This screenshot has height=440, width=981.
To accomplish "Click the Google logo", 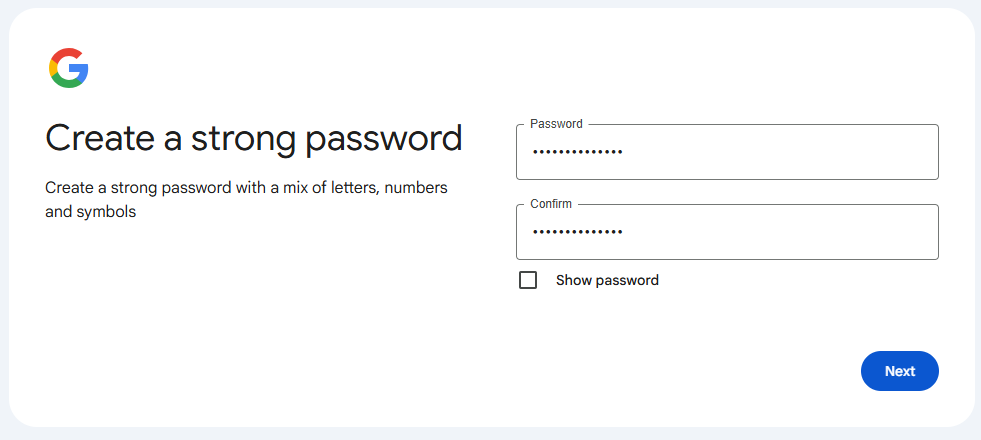I will pyautogui.click(x=68, y=68).
